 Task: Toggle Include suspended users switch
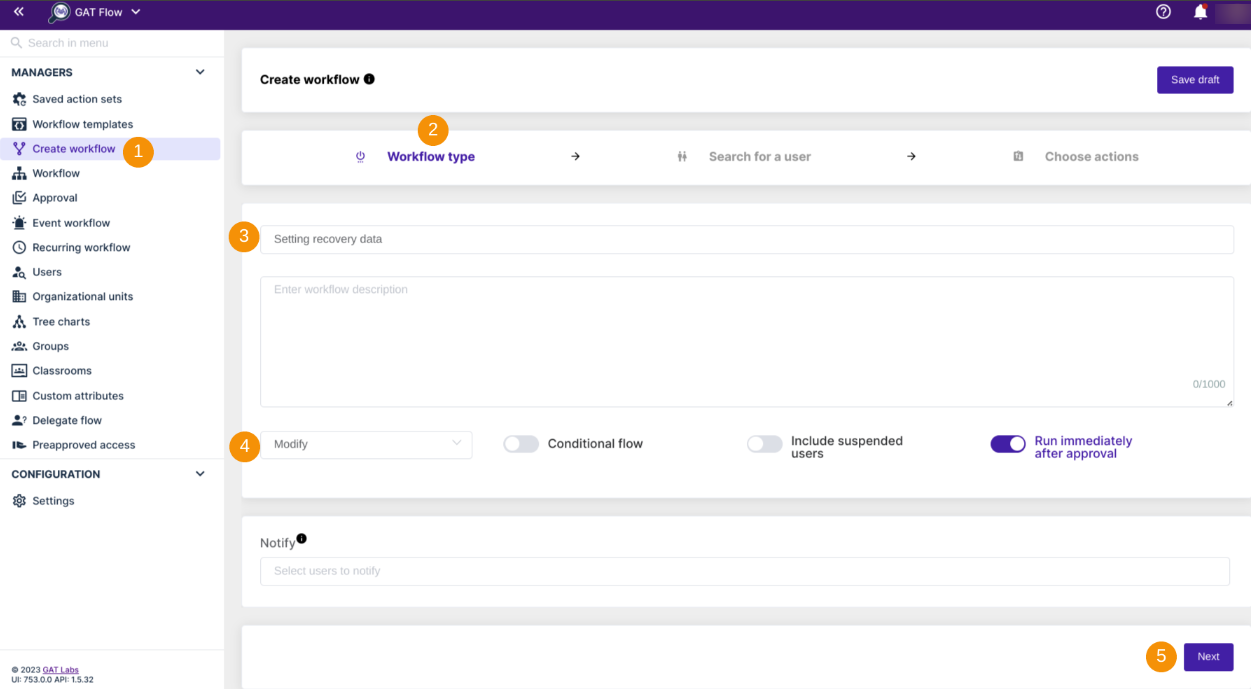click(764, 444)
